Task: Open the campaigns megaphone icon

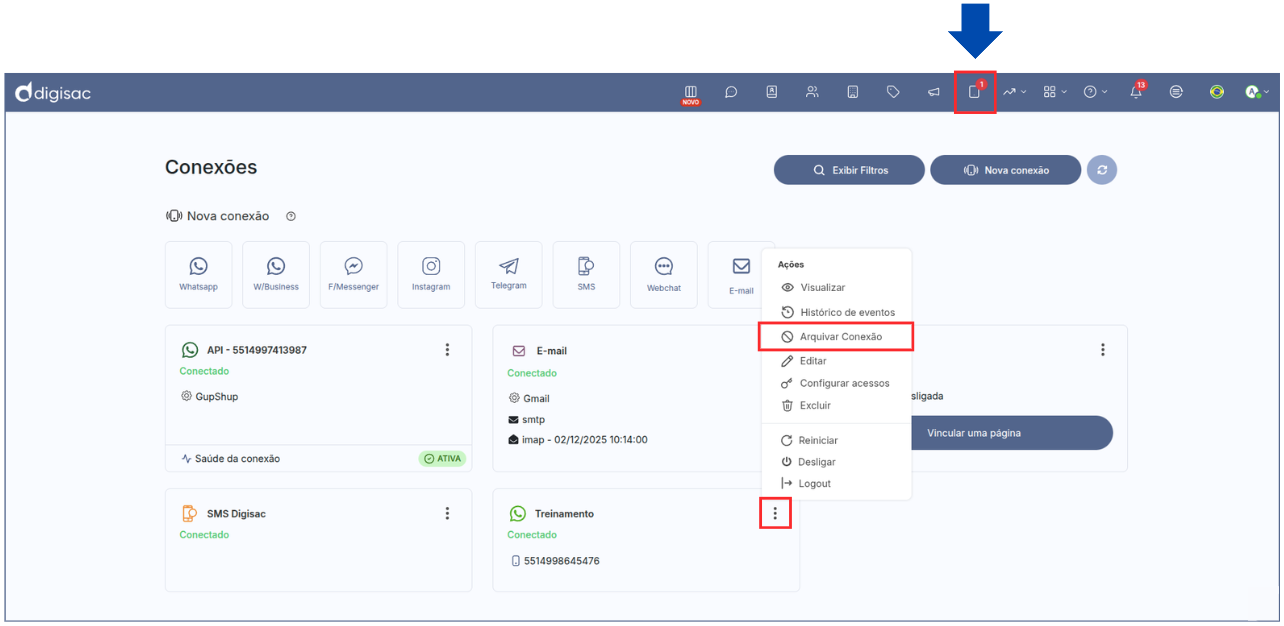Action: [x=933, y=92]
